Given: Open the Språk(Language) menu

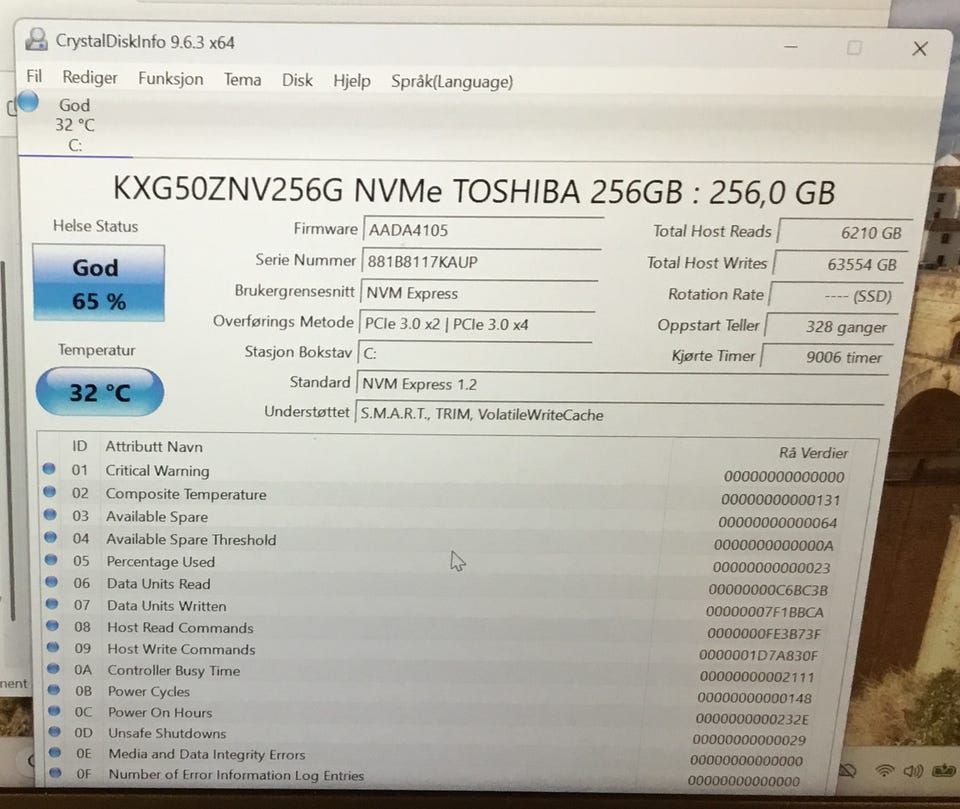Looking at the screenshot, I should 452,81.
